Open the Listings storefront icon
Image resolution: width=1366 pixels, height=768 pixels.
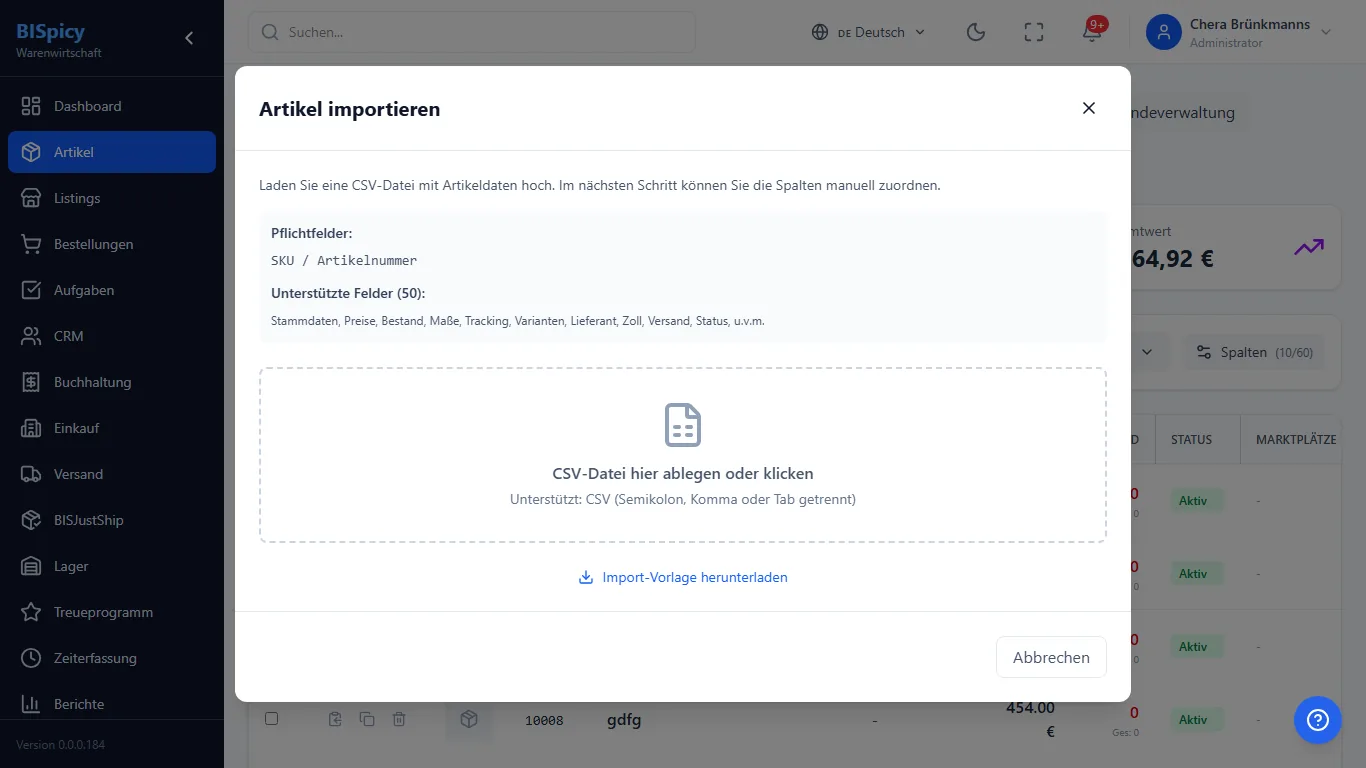pyautogui.click(x=31, y=198)
